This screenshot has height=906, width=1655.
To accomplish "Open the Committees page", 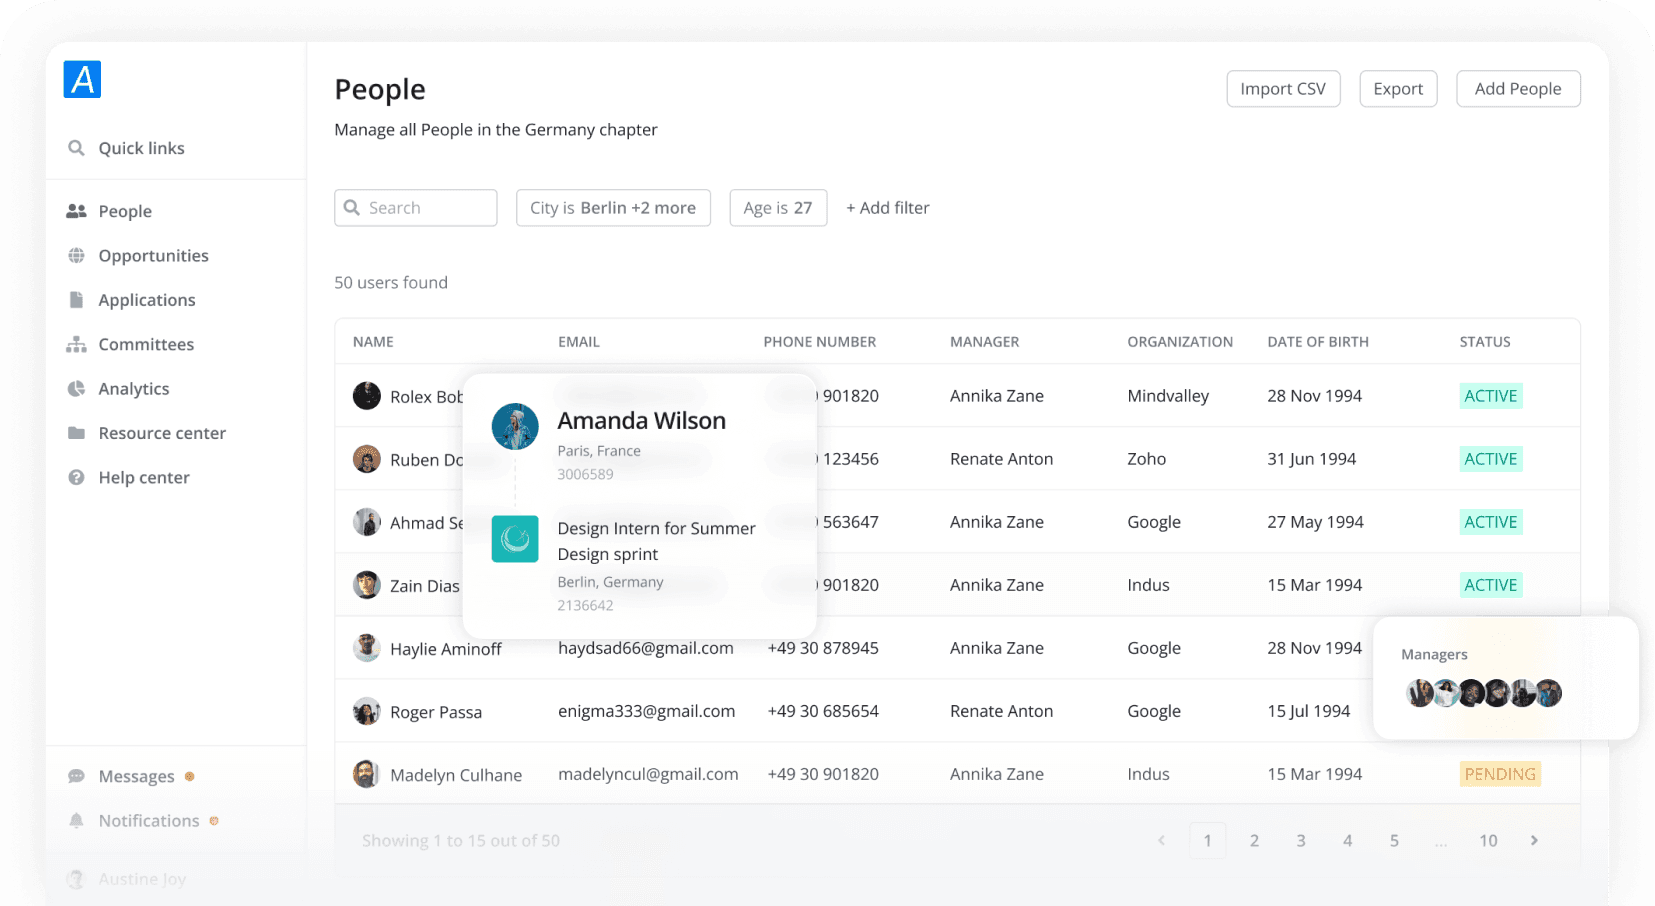I will (x=146, y=344).
